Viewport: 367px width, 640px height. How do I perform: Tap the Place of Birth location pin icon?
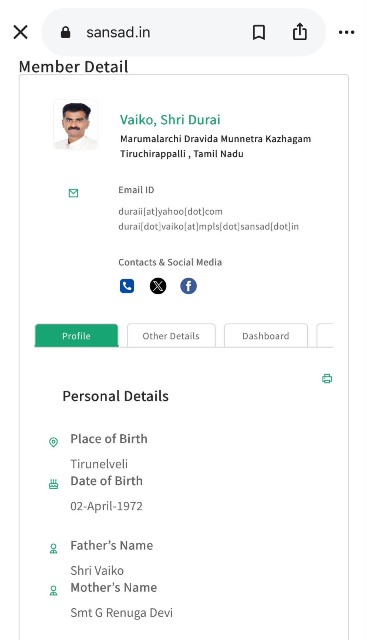click(x=53, y=442)
